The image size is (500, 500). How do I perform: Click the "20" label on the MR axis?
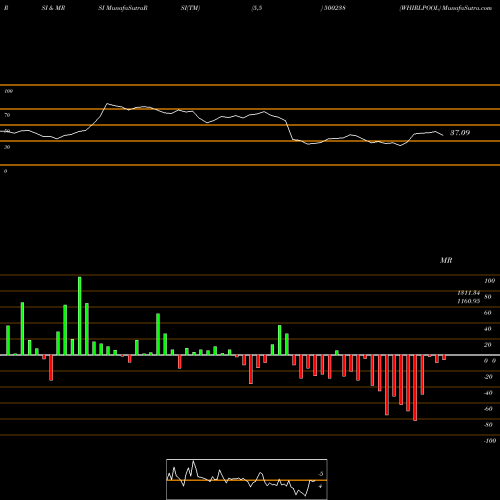click(488, 345)
